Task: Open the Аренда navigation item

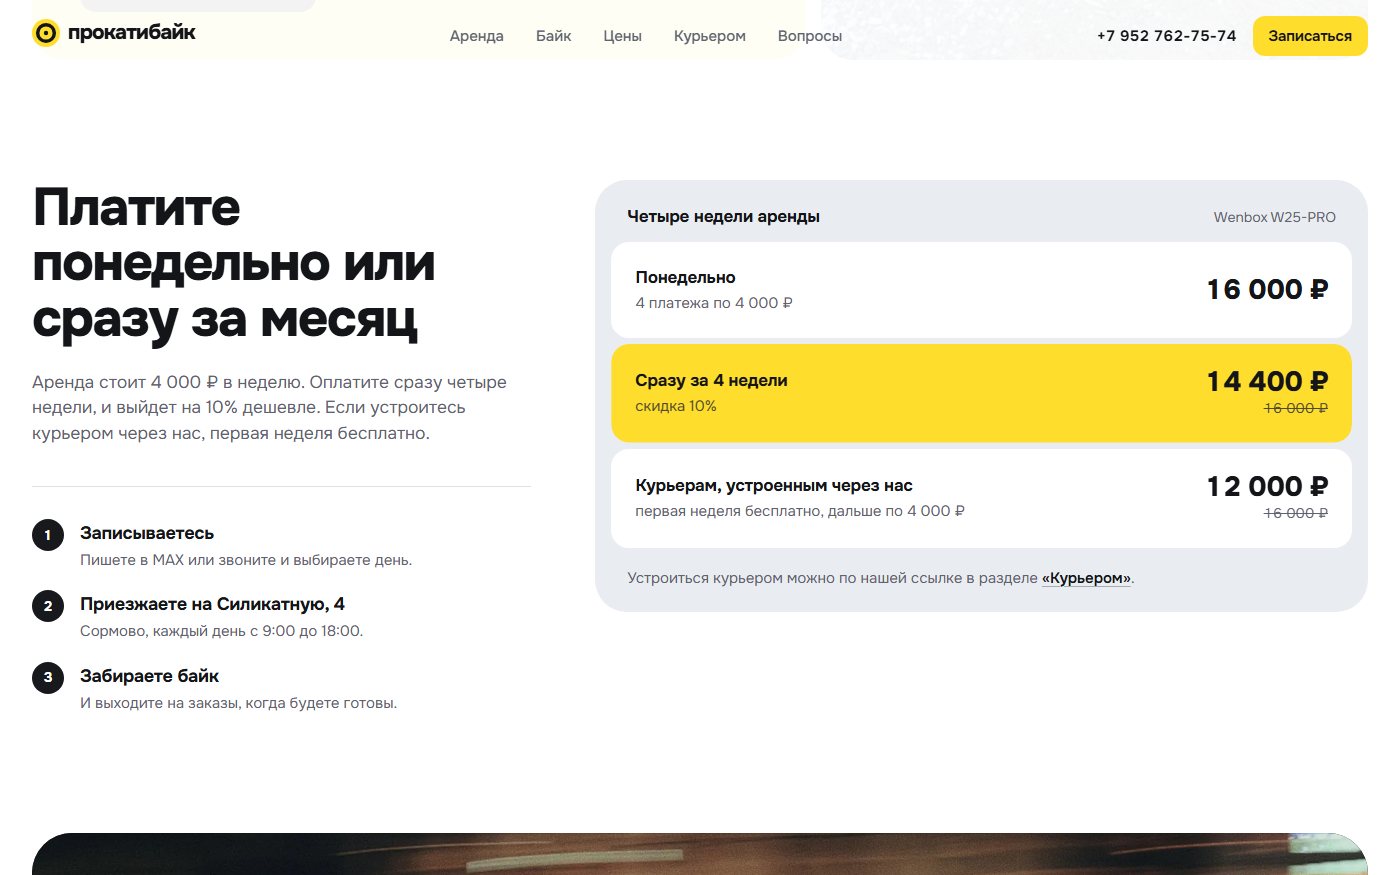Action: point(477,36)
